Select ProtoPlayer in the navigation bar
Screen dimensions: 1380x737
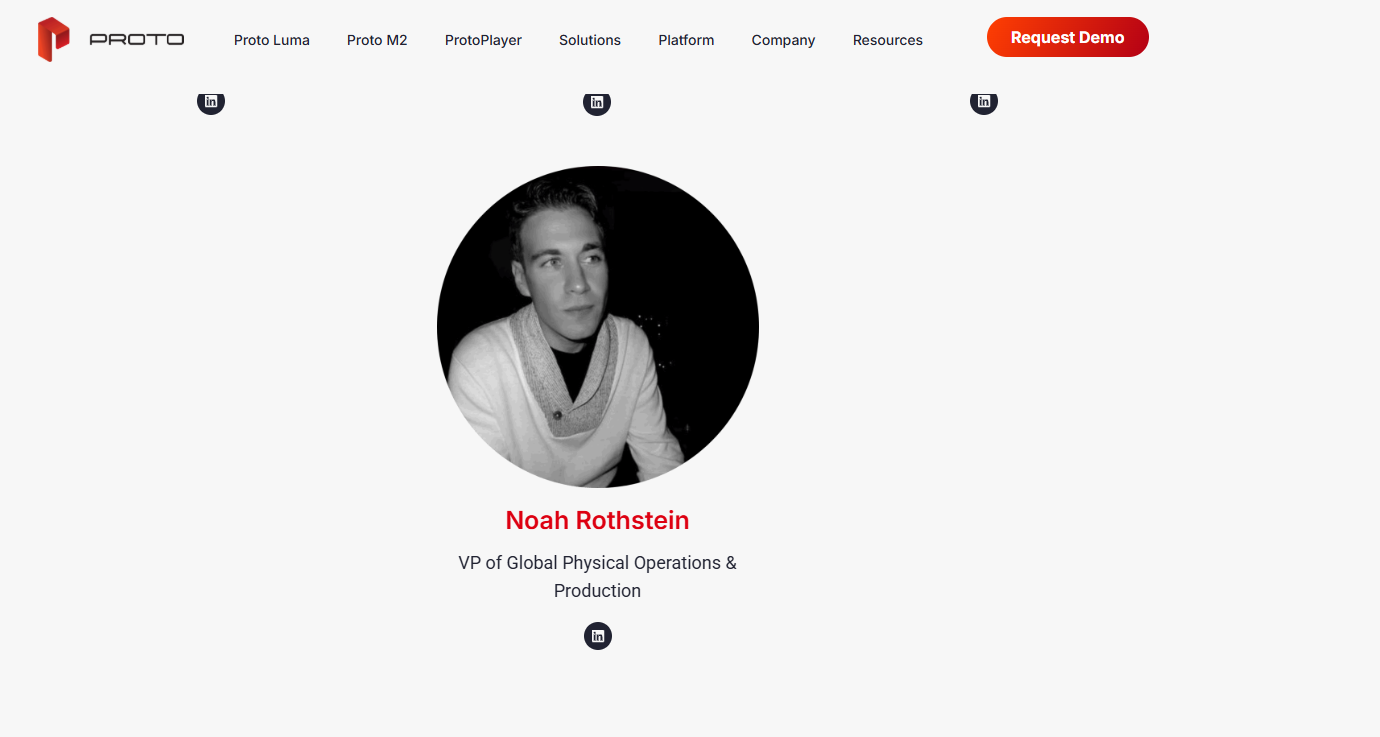(483, 40)
